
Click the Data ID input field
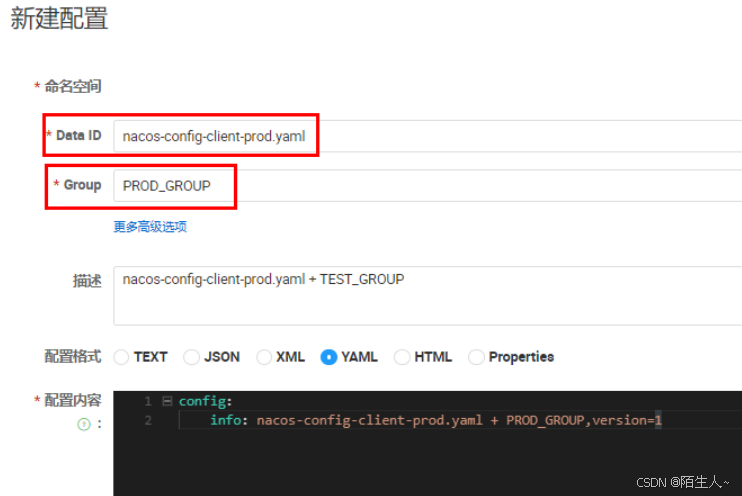(428, 136)
